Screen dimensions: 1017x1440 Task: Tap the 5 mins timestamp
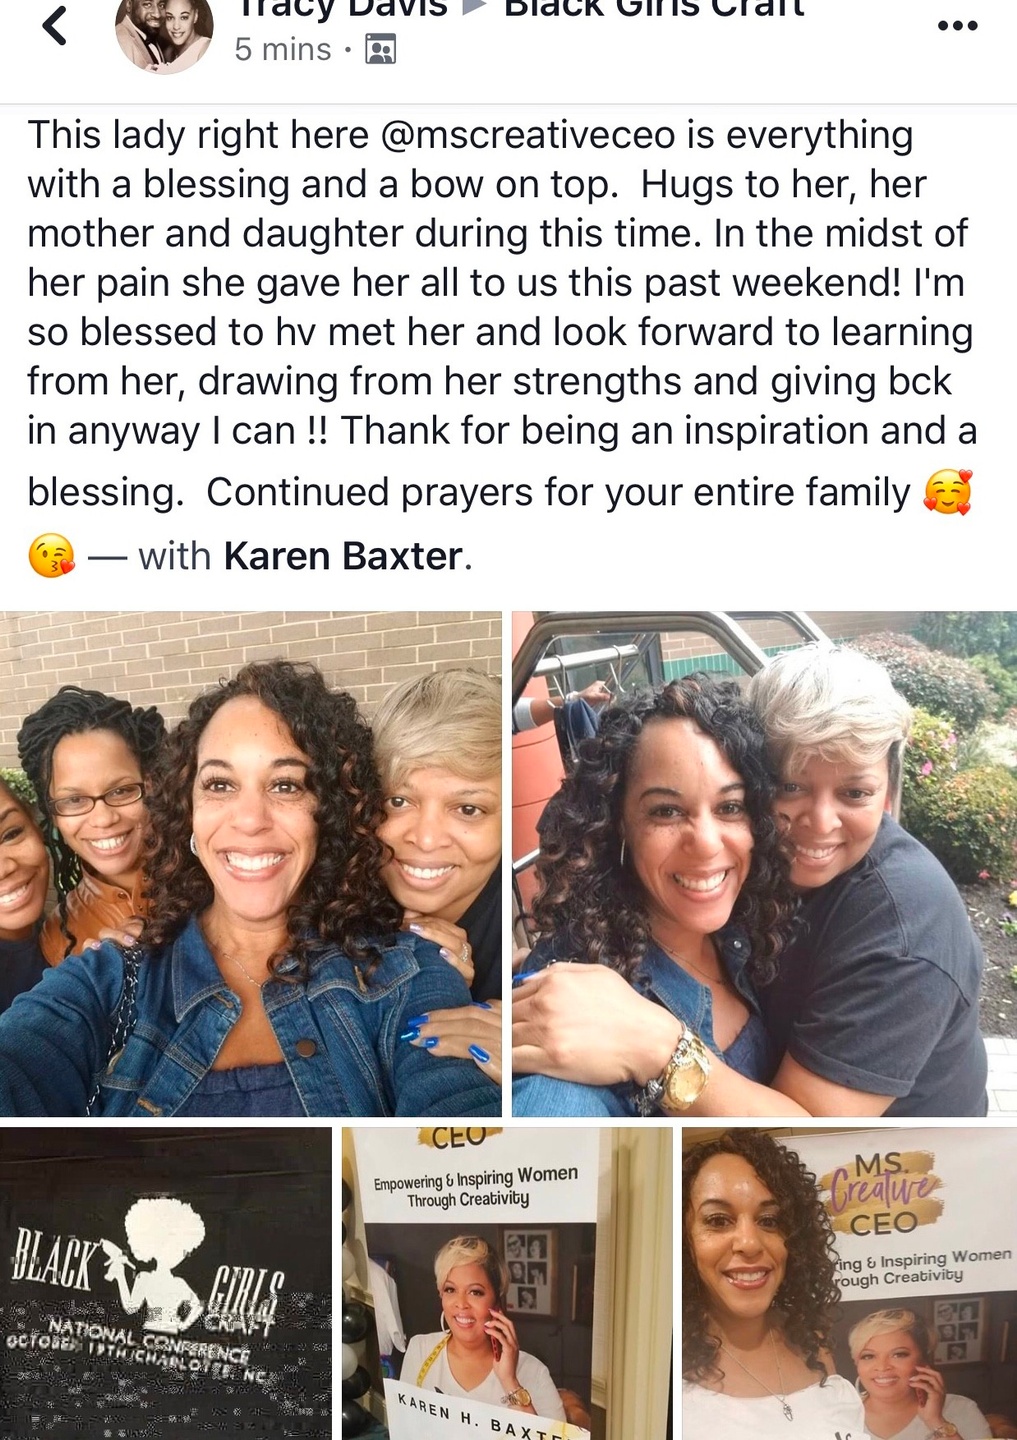(x=282, y=49)
